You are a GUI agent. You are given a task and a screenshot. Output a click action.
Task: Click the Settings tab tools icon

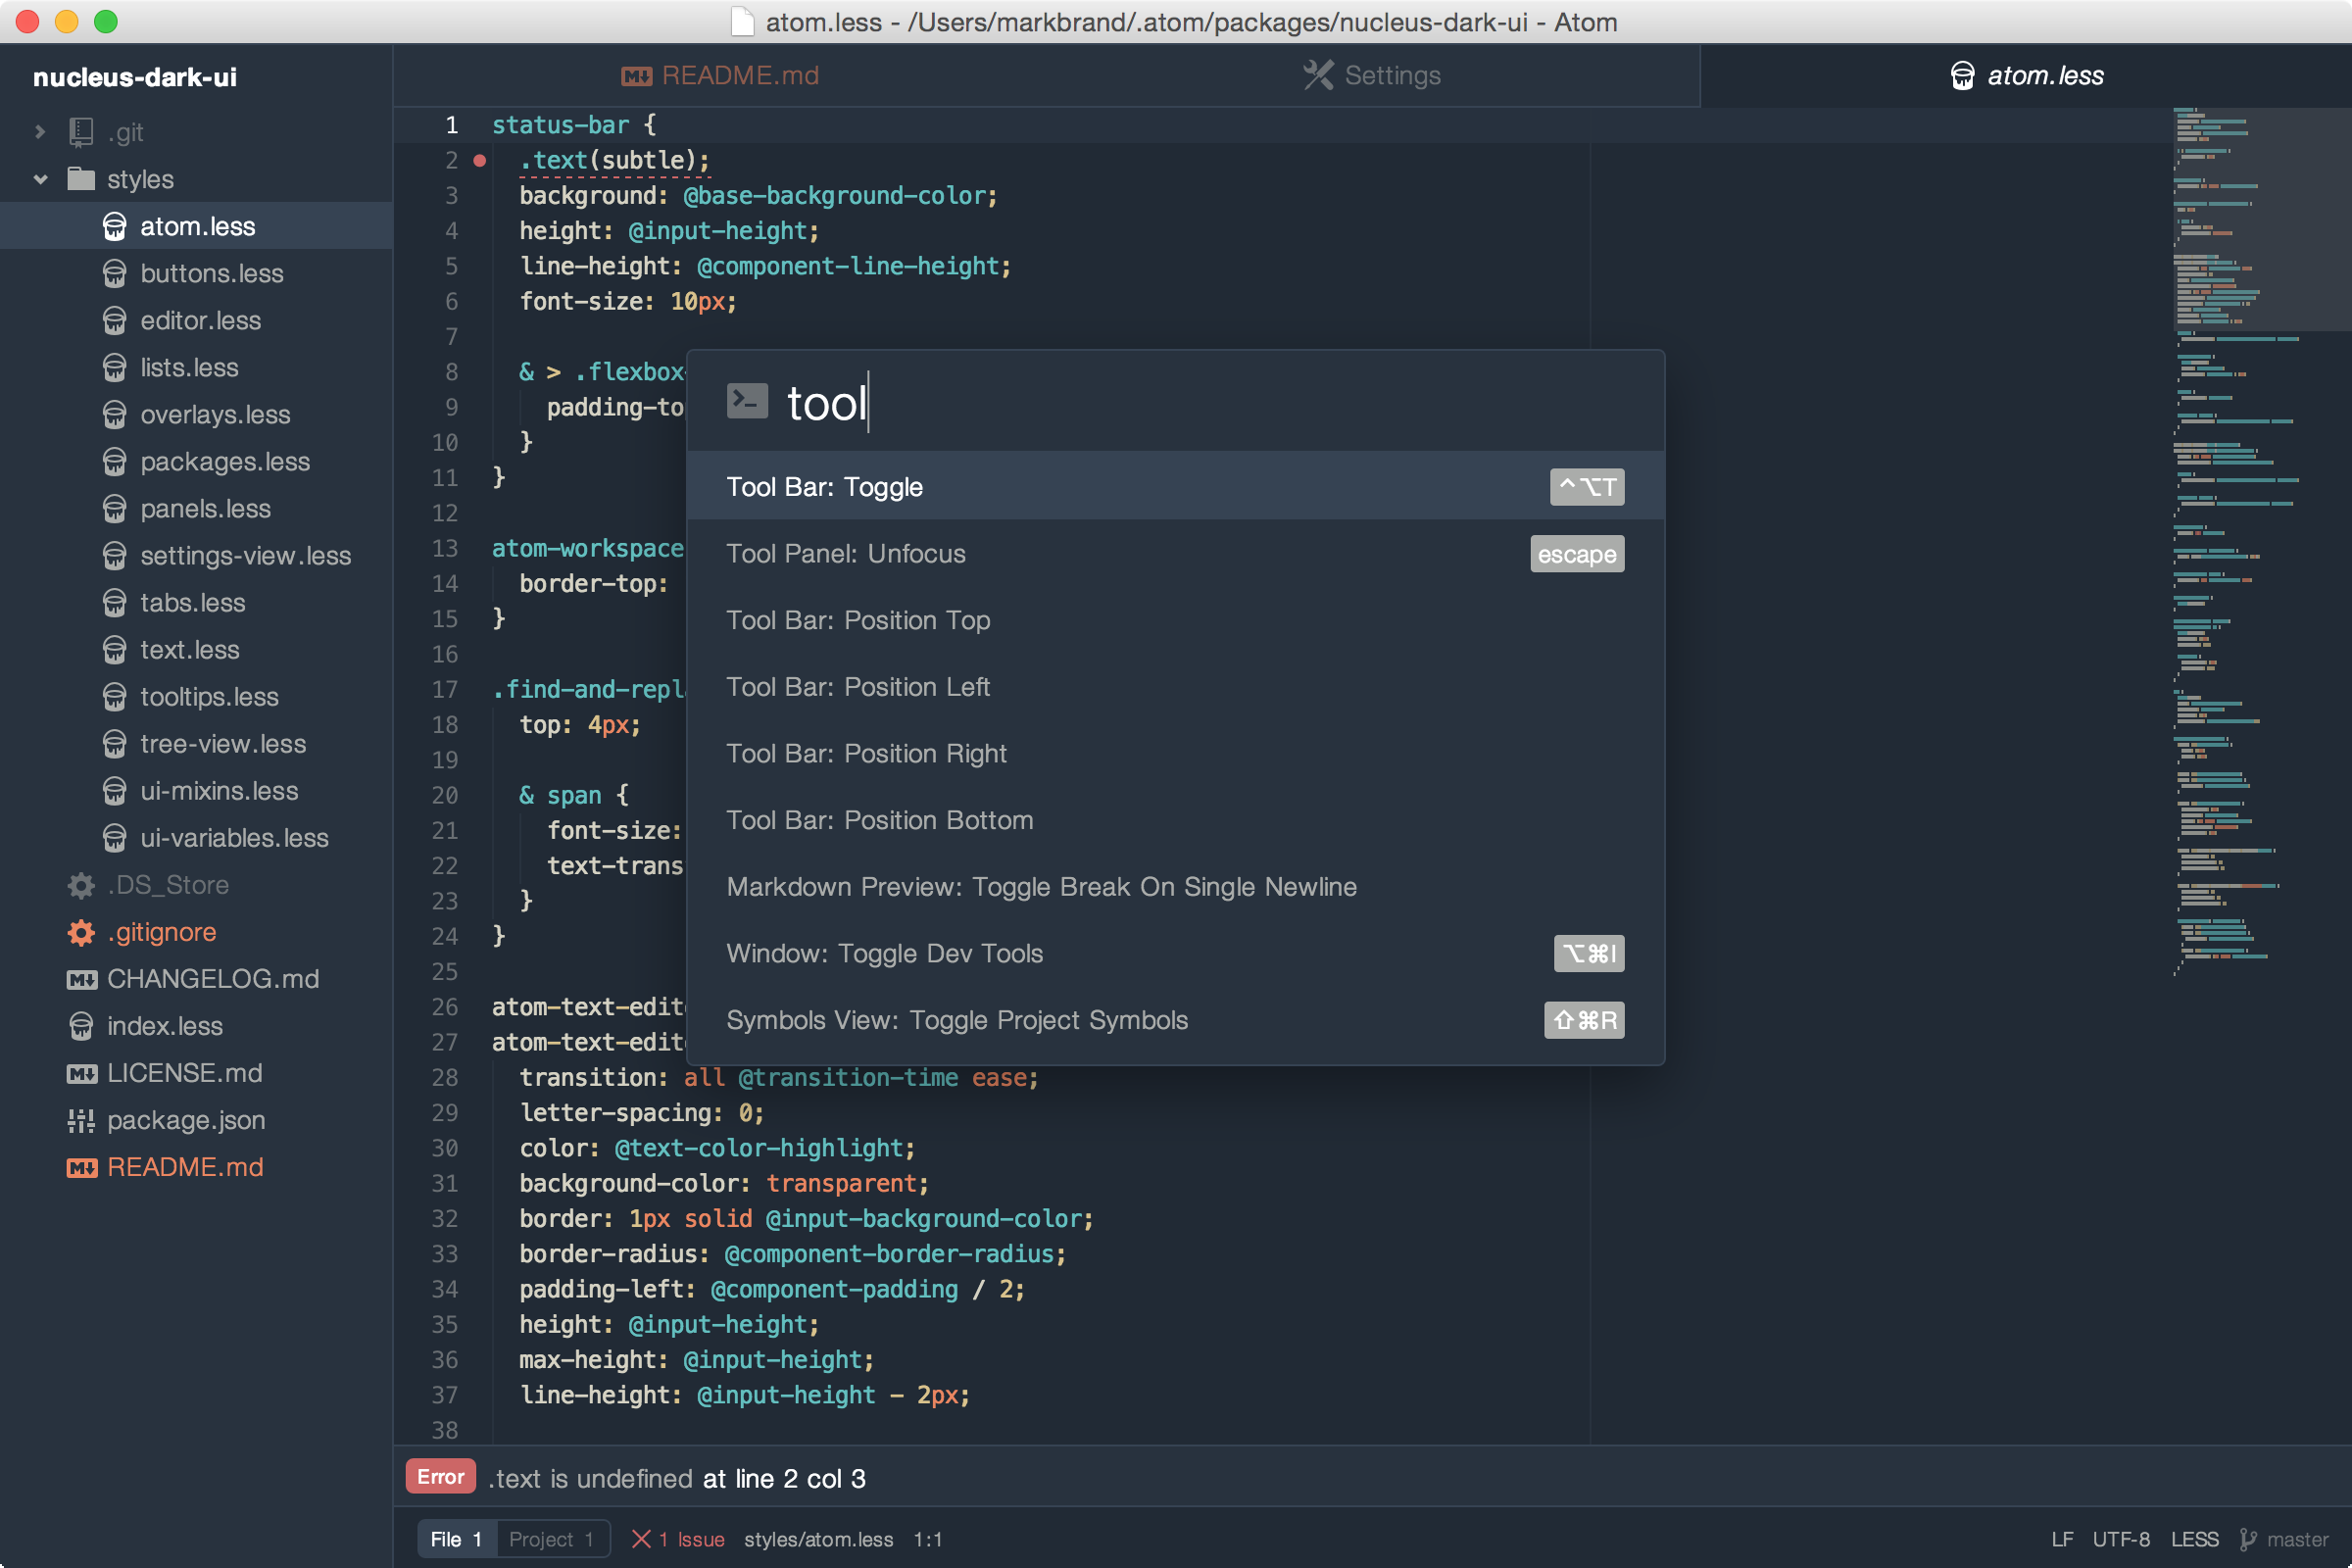[1318, 75]
